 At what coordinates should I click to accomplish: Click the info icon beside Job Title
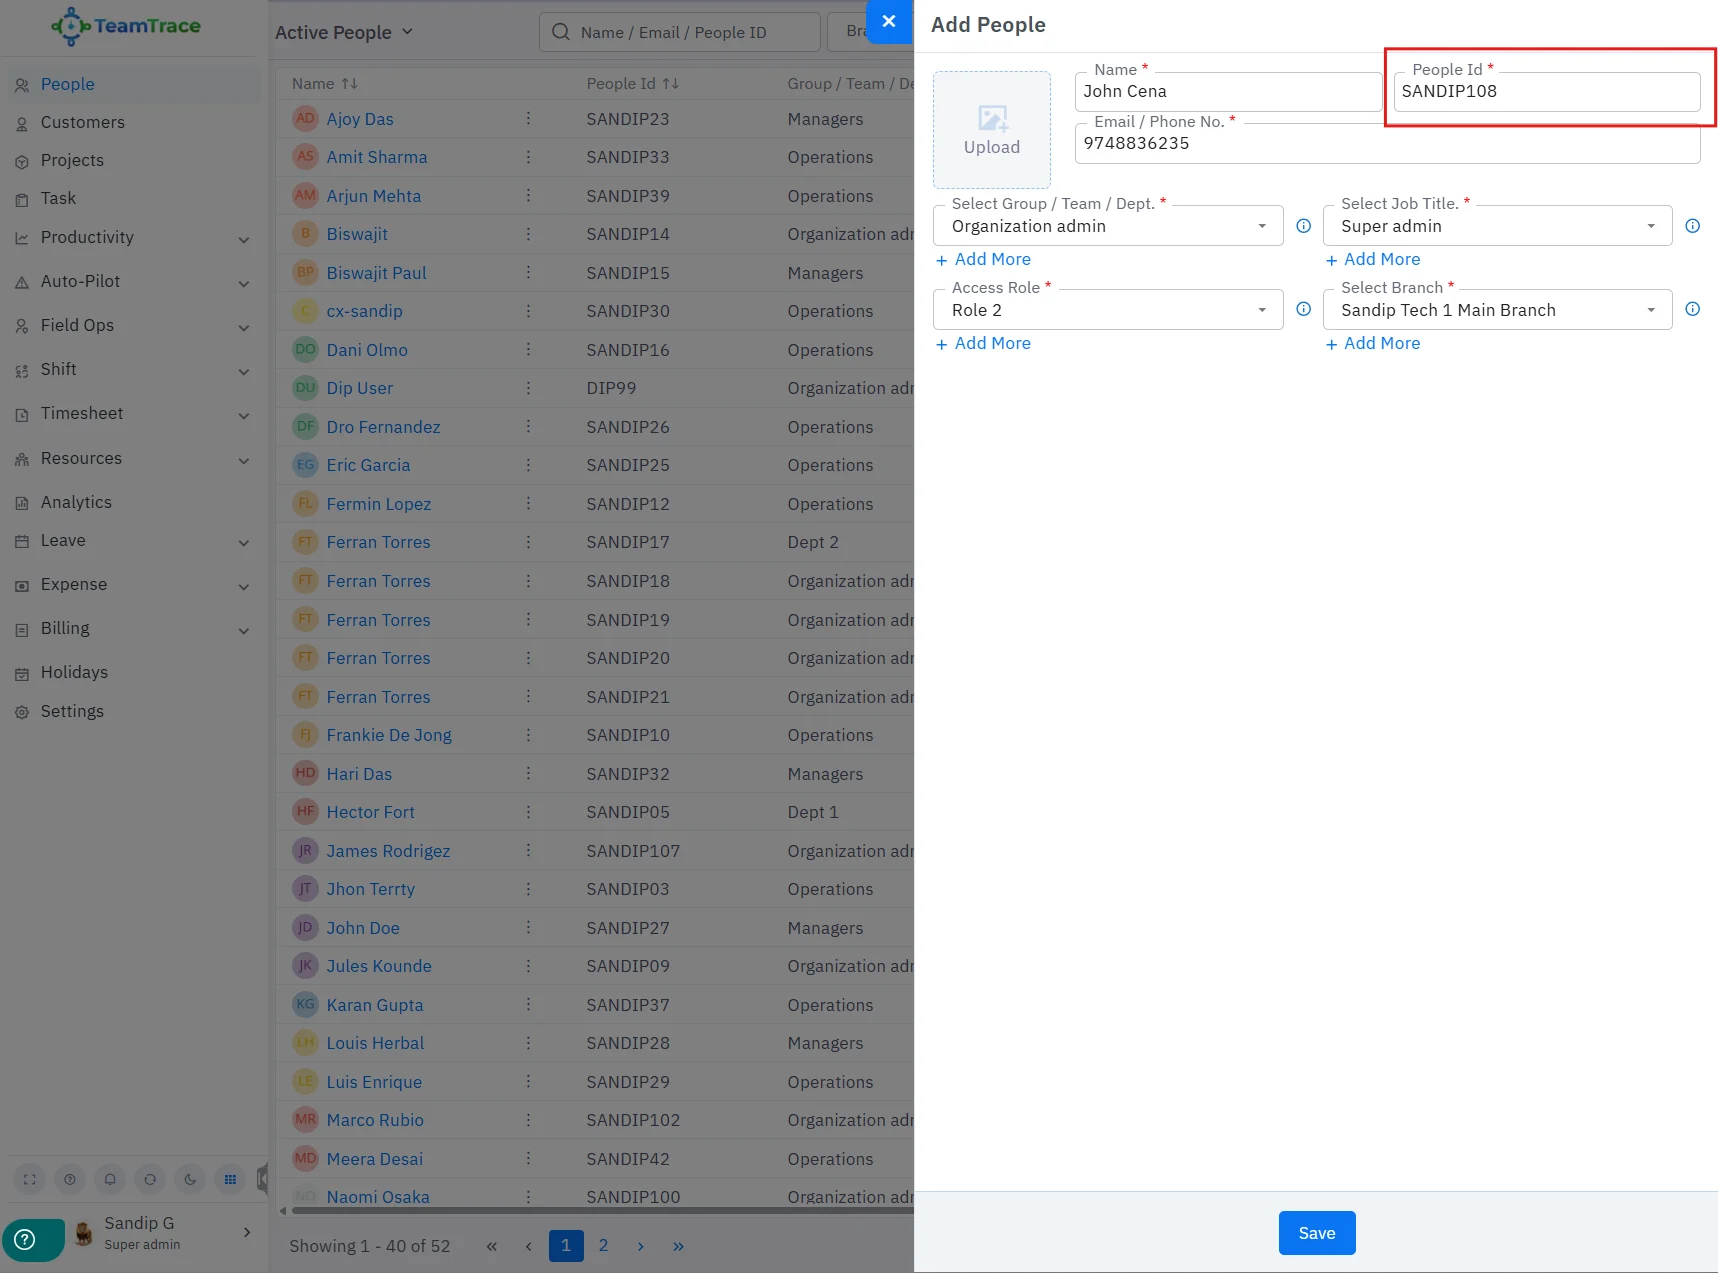[x=1692, y=226]
